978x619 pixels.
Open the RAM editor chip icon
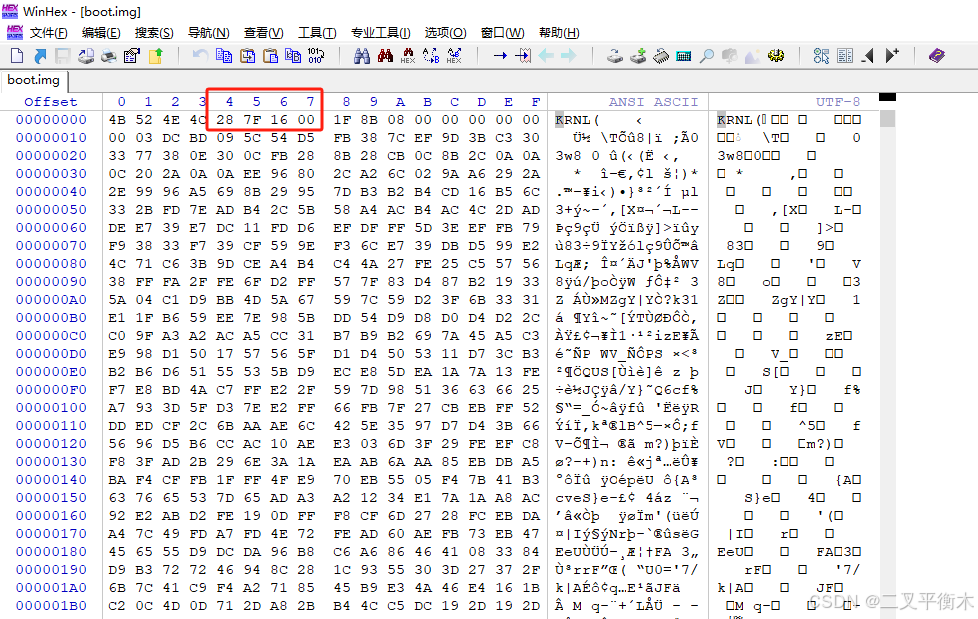661,56
